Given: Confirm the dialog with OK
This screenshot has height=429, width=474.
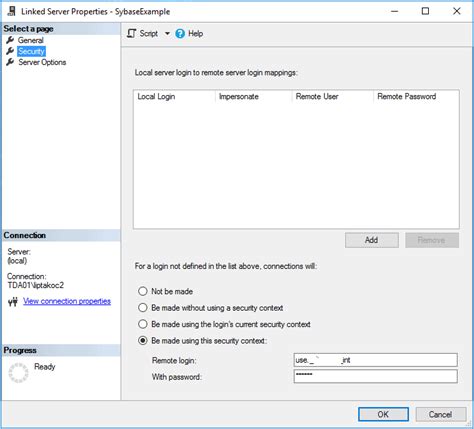Looking at the screenshot, I should click(383, 414).
